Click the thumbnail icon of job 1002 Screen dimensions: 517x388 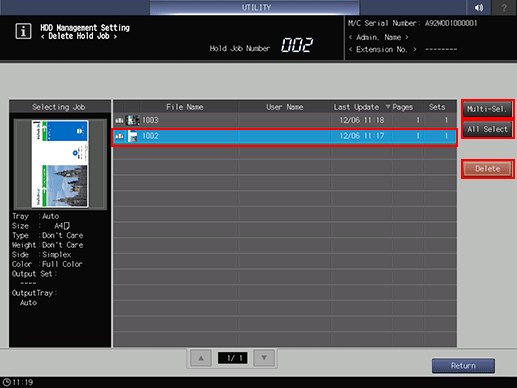pyautogui.click(x=133, y=136)
